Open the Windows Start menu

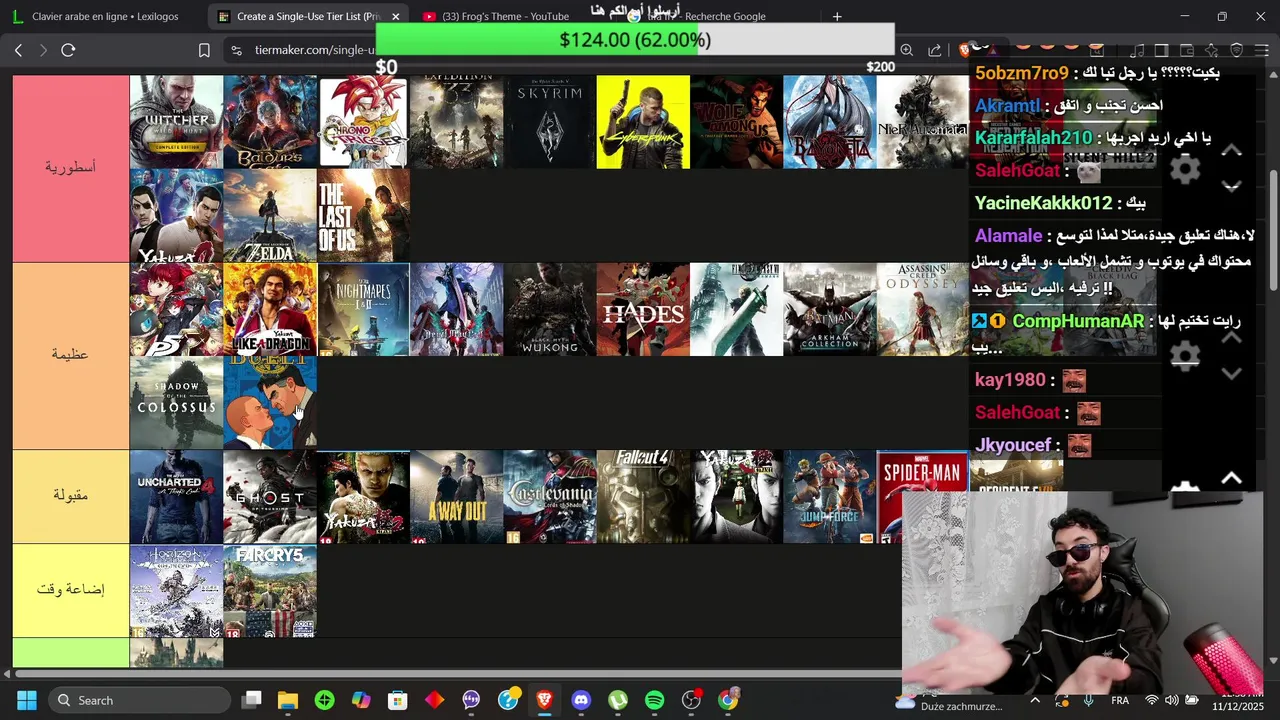(x=26, y=700)
